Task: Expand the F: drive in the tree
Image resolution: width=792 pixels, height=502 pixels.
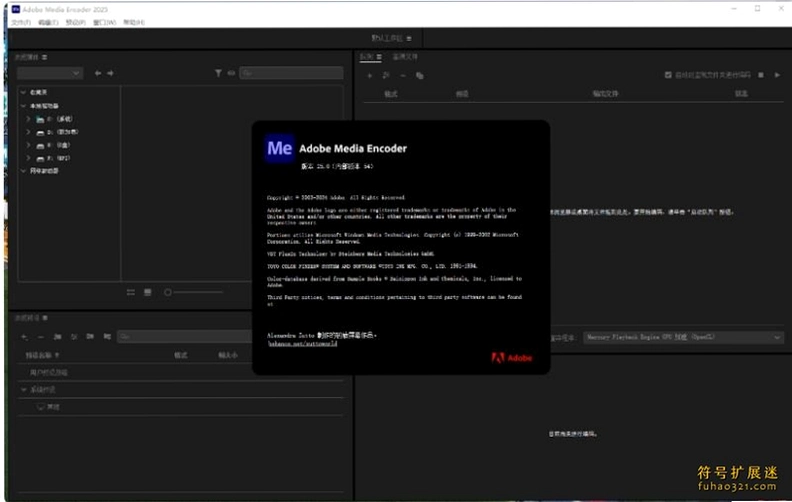Action: tap(28, 159)
